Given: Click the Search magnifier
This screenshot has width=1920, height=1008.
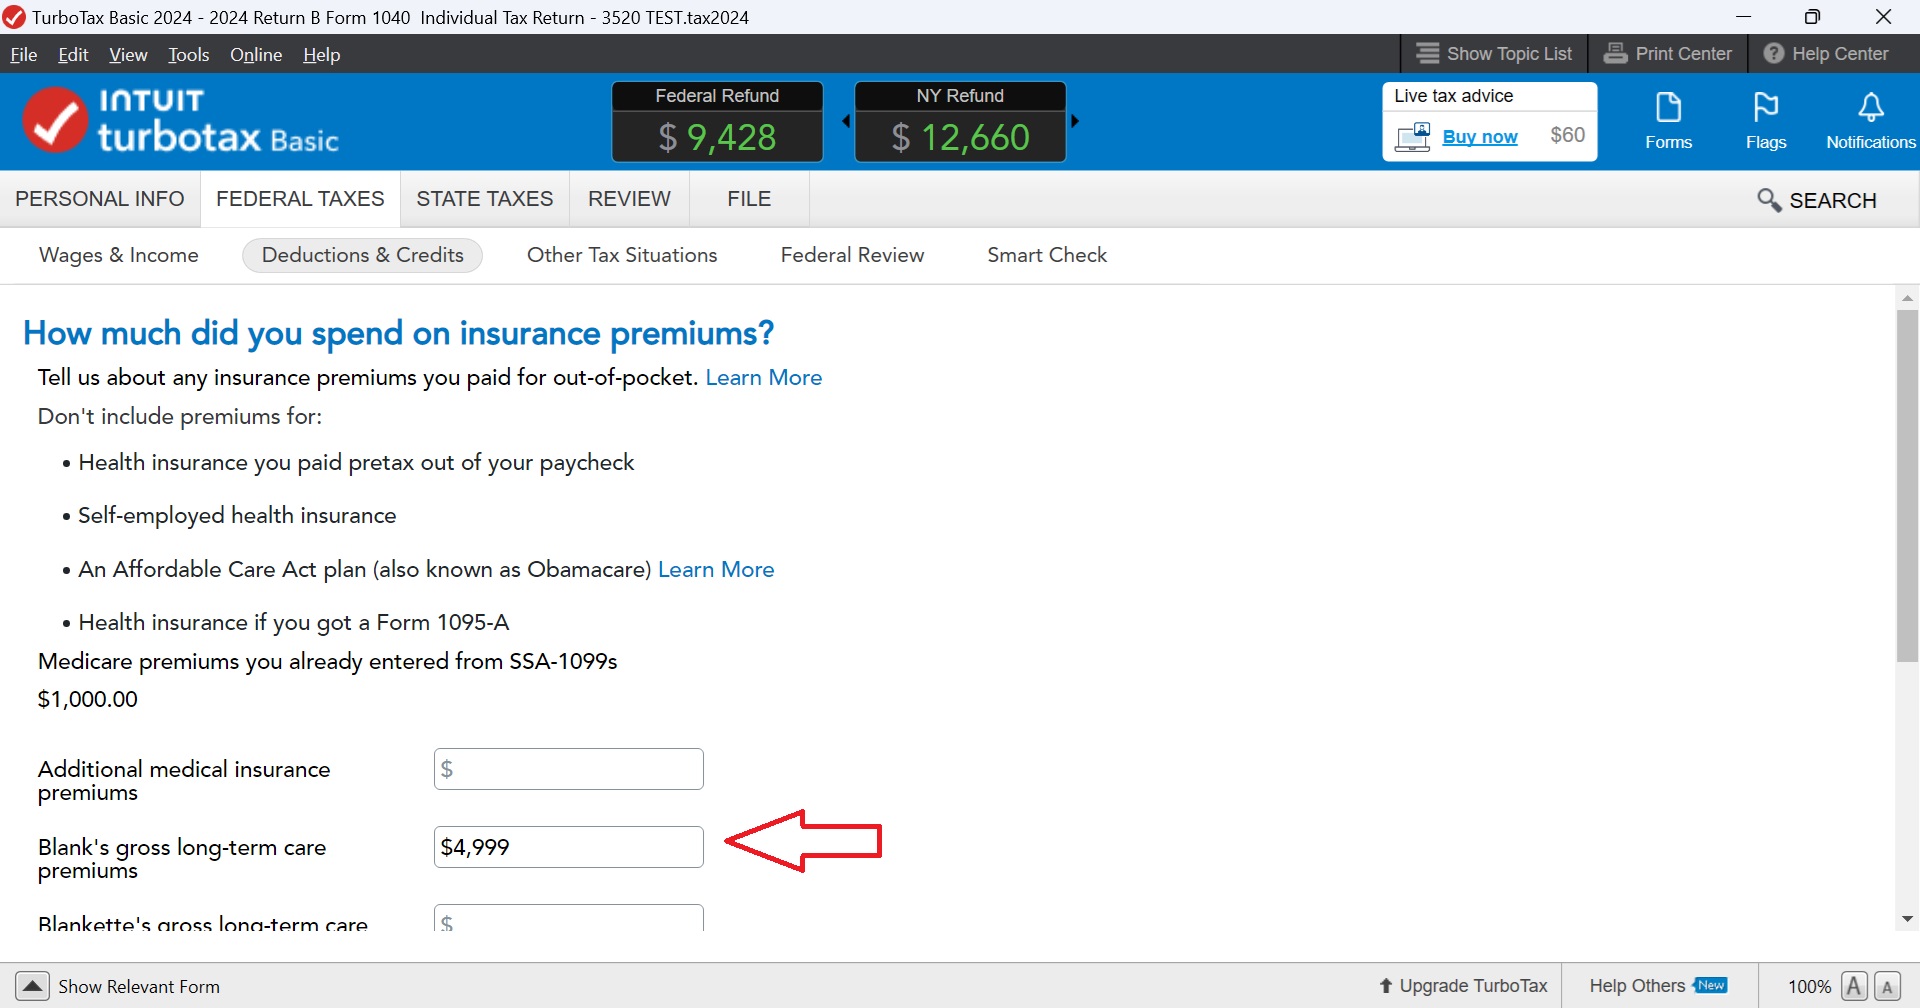Looking at the screenshot, I should pos(1769,200).
